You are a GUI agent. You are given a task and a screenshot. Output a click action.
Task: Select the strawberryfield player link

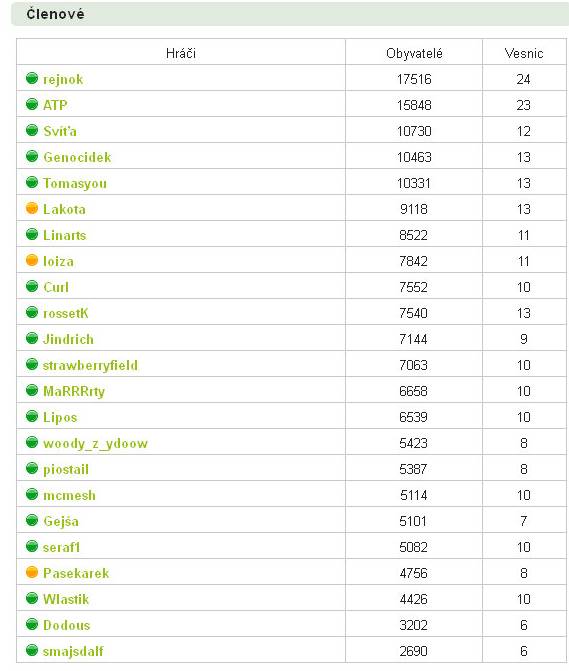[90, 365]
